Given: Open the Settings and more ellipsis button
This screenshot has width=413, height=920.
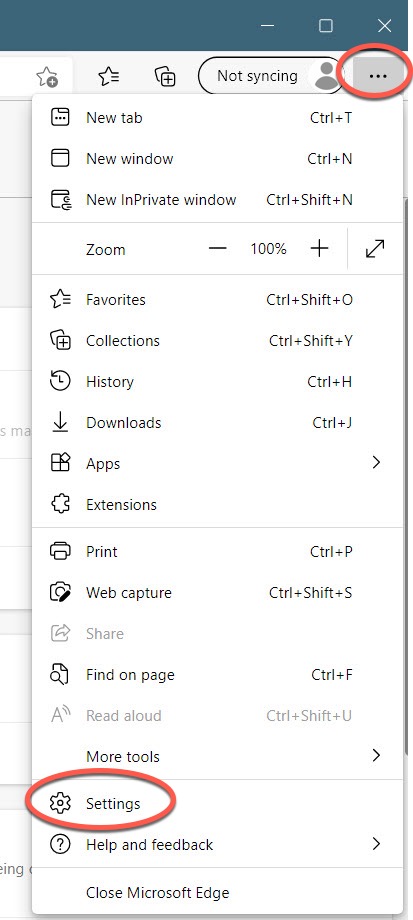Looking at the screenshot, I should click(378, 76).
